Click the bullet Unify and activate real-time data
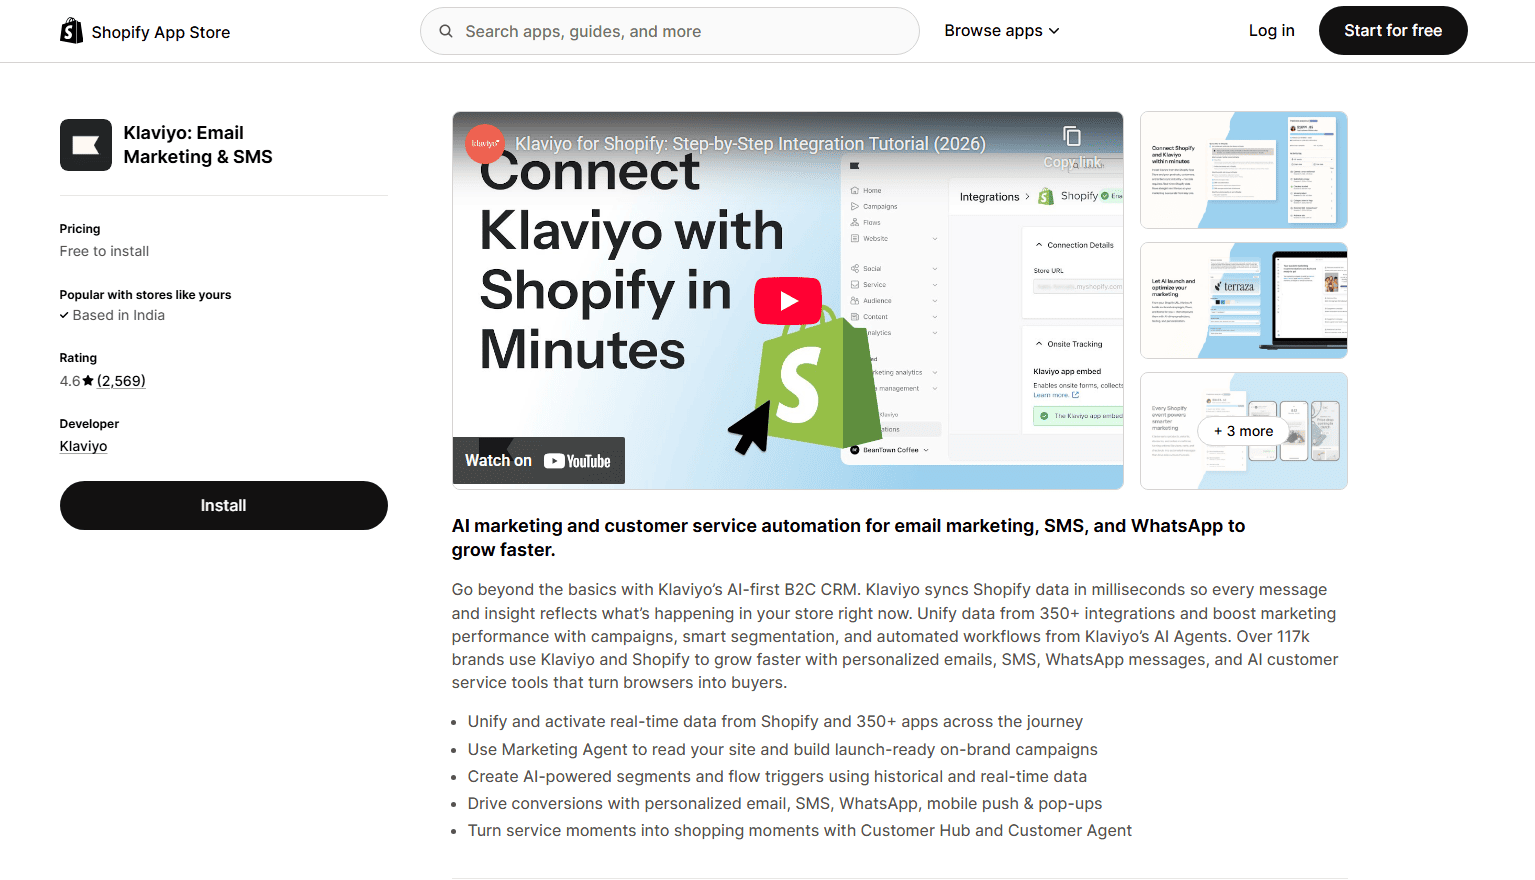Screen dimensions: 1535x880 coord(775,722)
